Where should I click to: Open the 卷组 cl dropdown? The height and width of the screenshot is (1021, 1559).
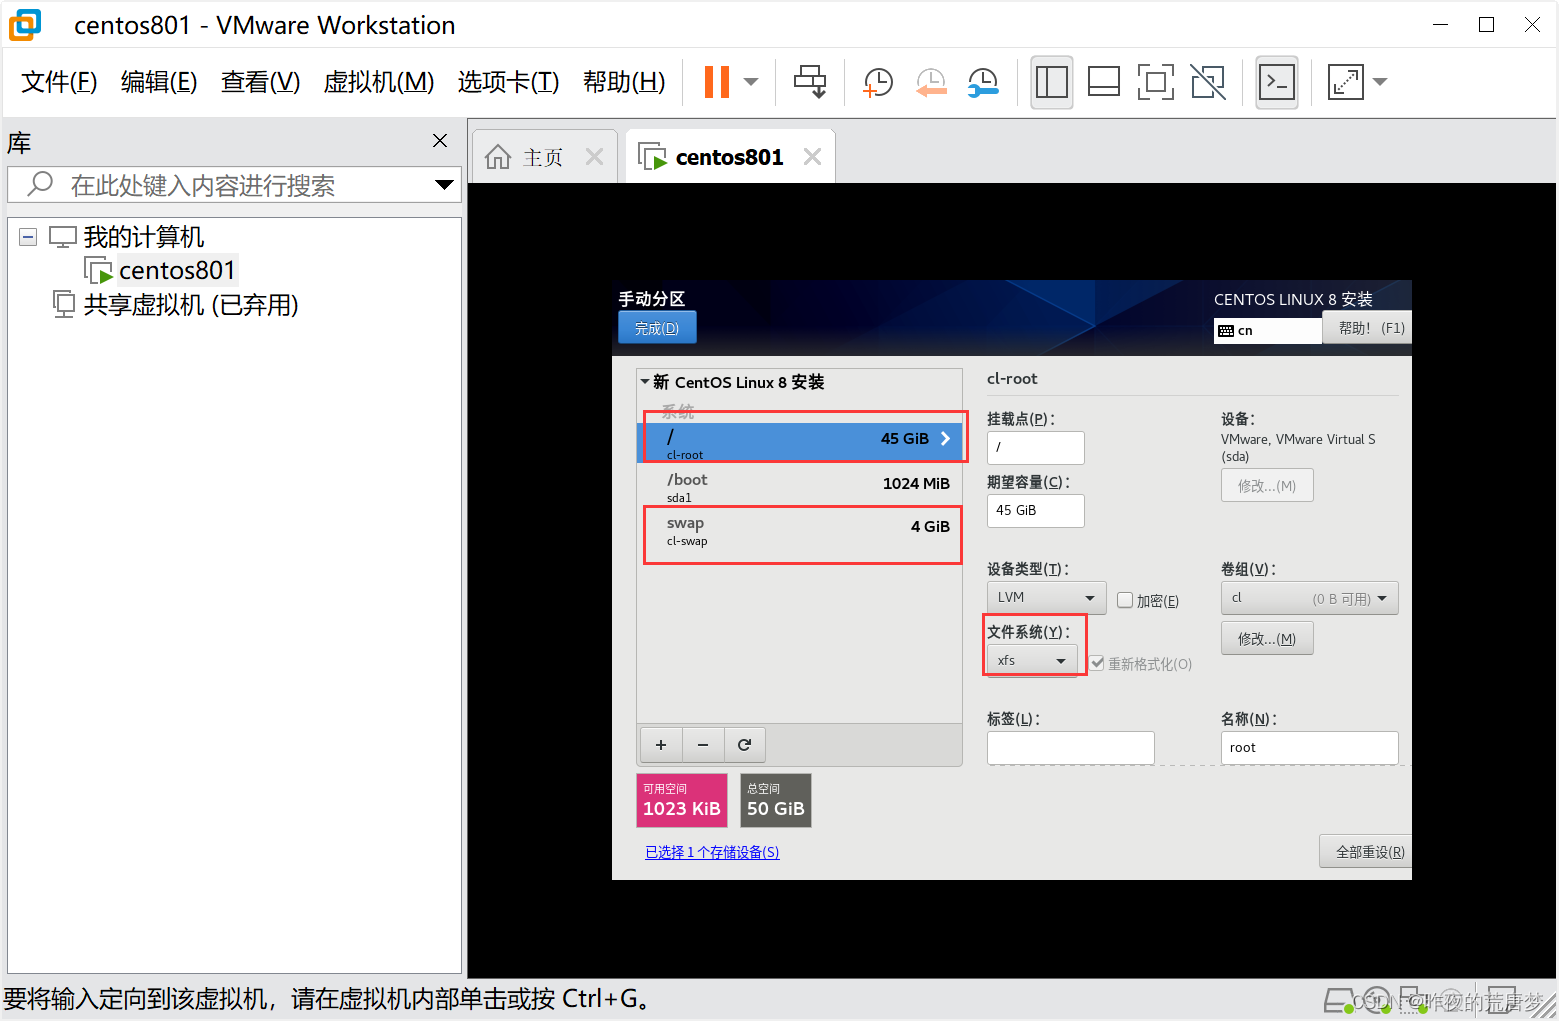1309,598
